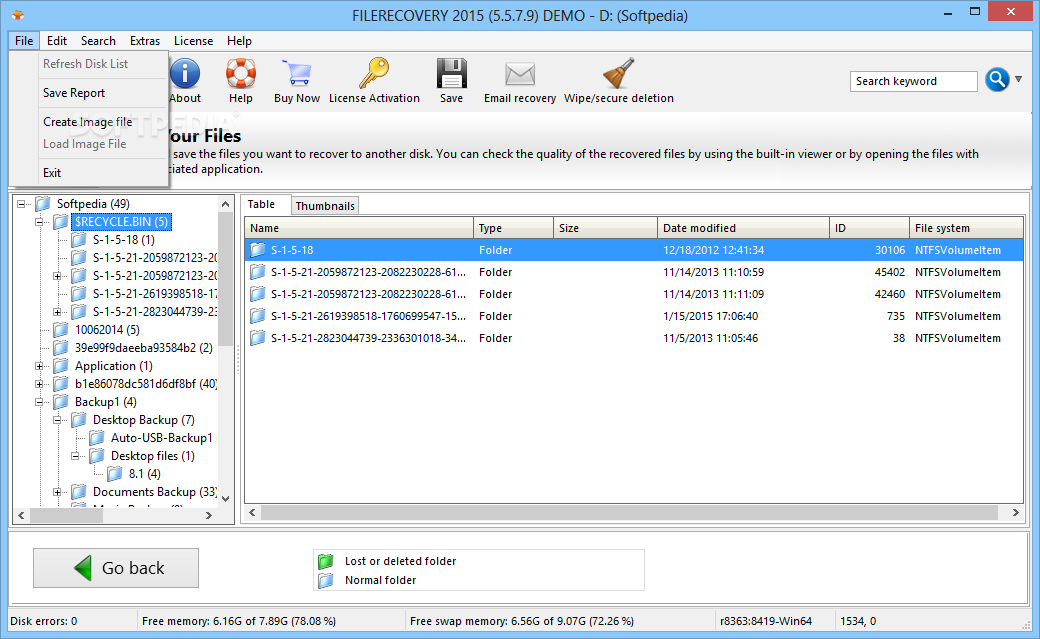Open Help lifebuoy icon
The image size is (1040, 639).
241,73
